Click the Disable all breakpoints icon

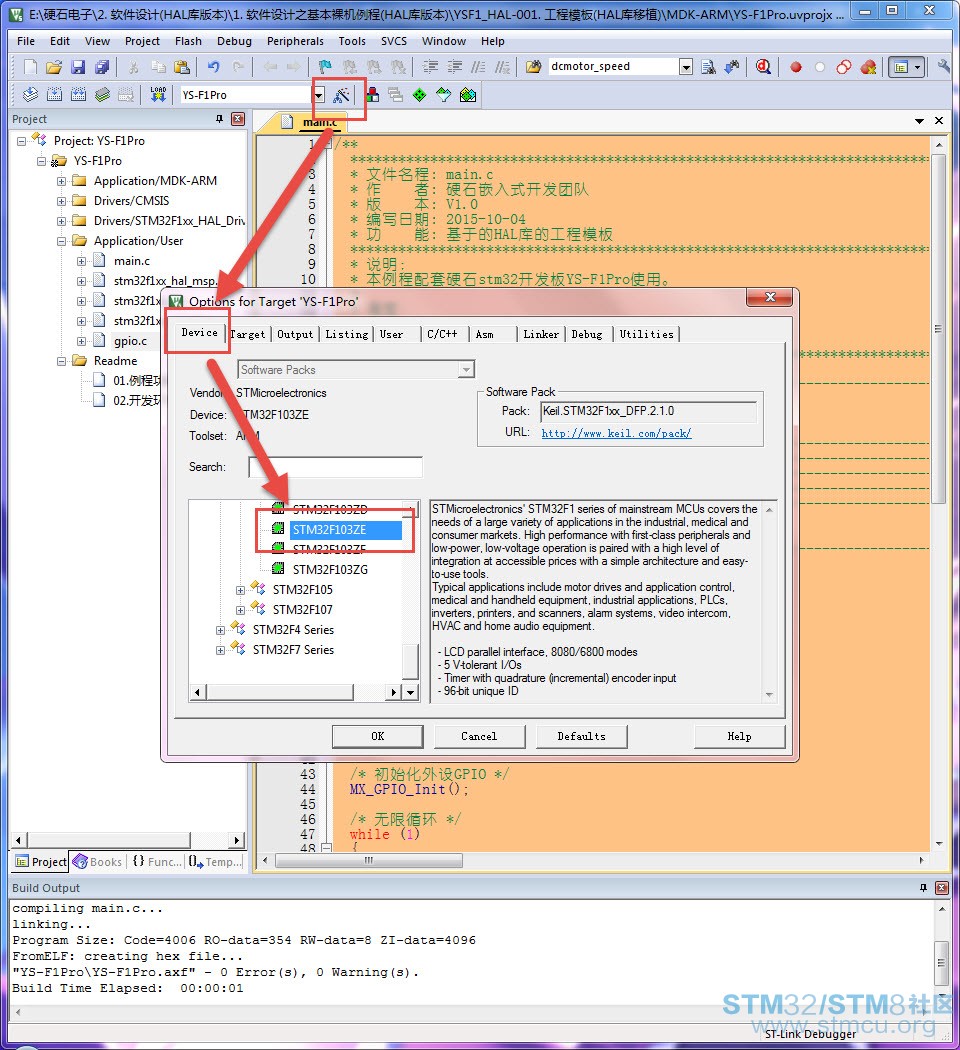(x=844, y=67)
